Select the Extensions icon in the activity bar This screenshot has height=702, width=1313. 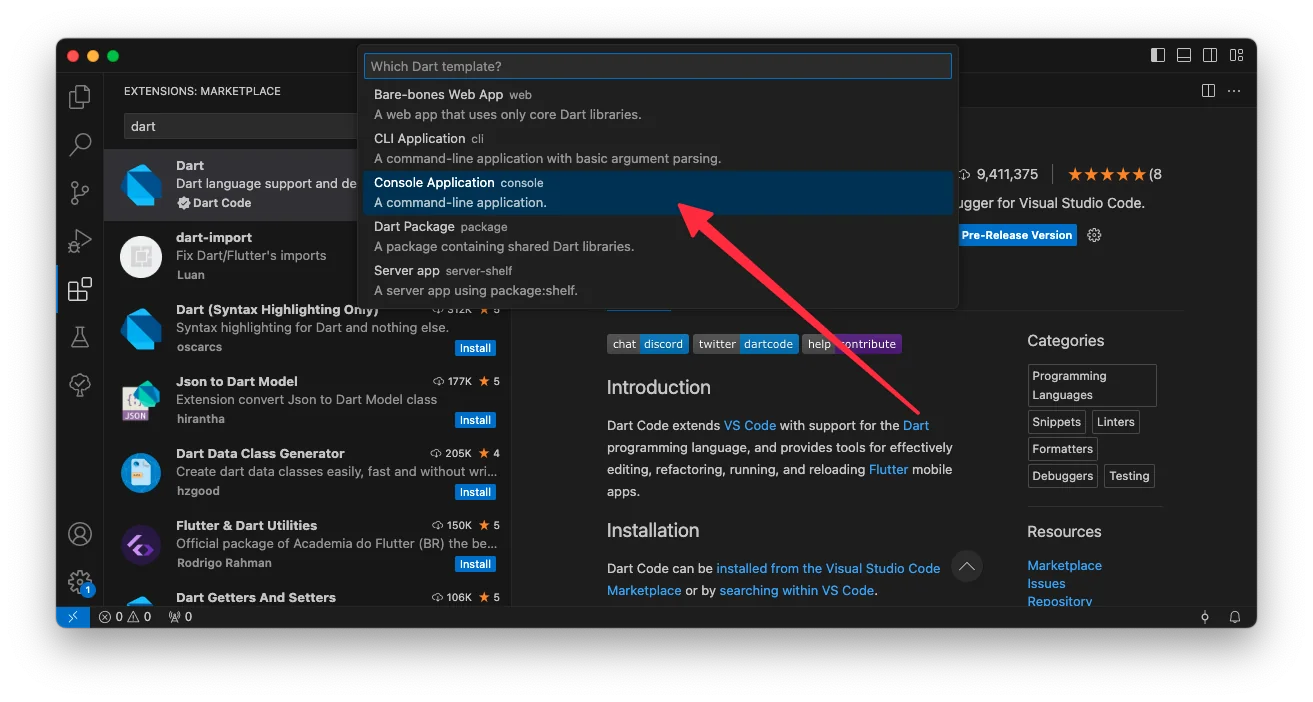click(80, 289)
